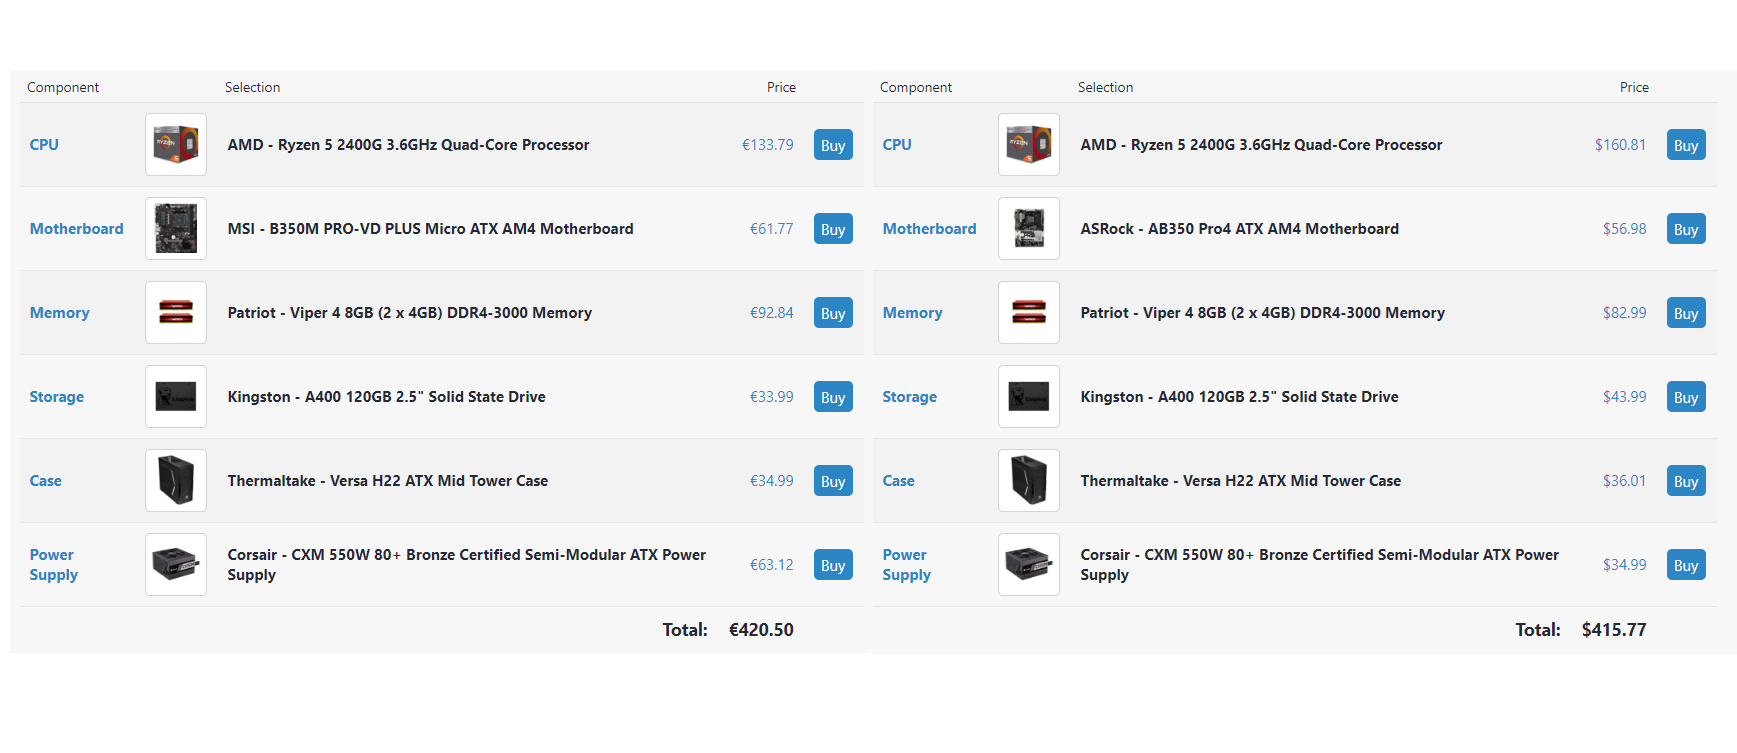1737x753 pixels.
Task: Open Motherboard category link in euro list
Action: [77, 229]
